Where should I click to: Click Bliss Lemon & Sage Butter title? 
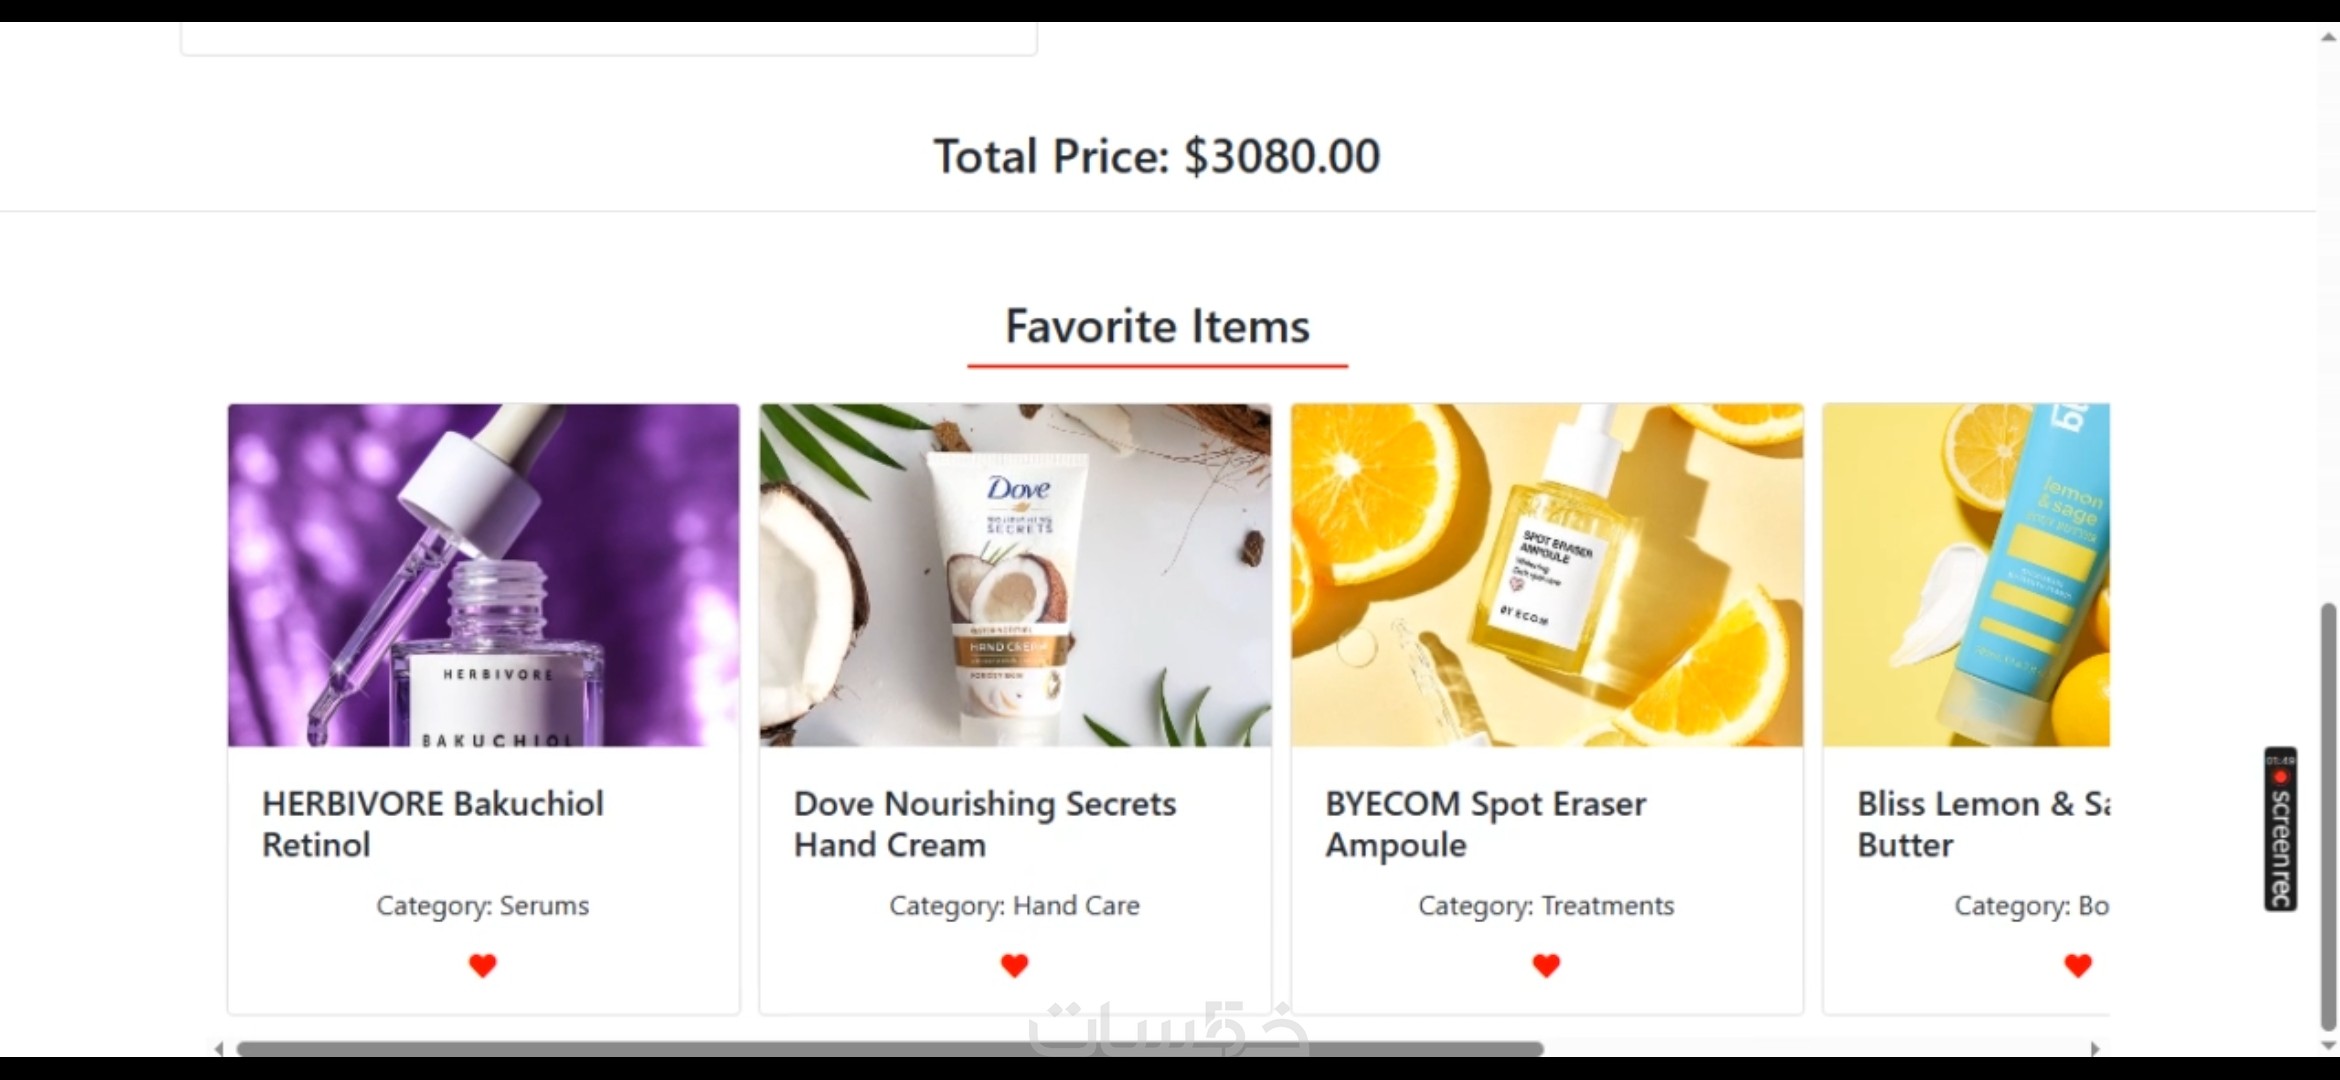pyautogui.click(x=1984, y=824)
